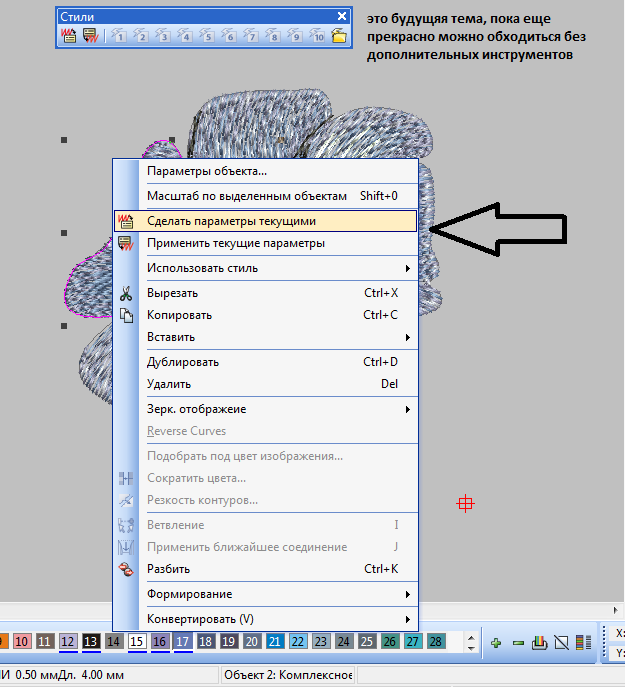Apply favorite style 2 in Стили toolbar
This screenshot has width=625, height=687.
(x=140, y=35)
